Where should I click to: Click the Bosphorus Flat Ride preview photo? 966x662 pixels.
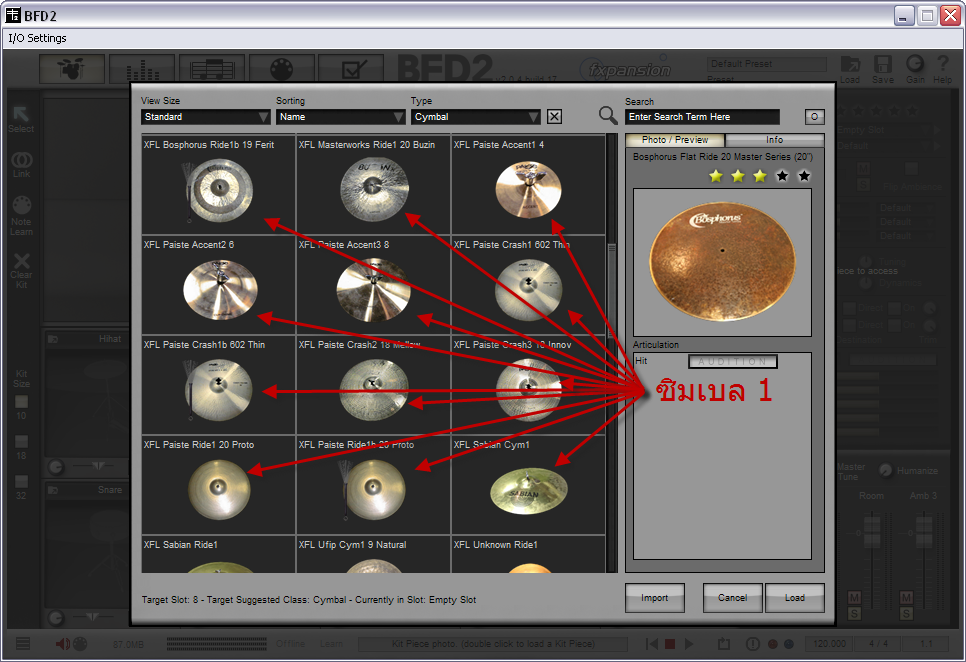point(722,262)
